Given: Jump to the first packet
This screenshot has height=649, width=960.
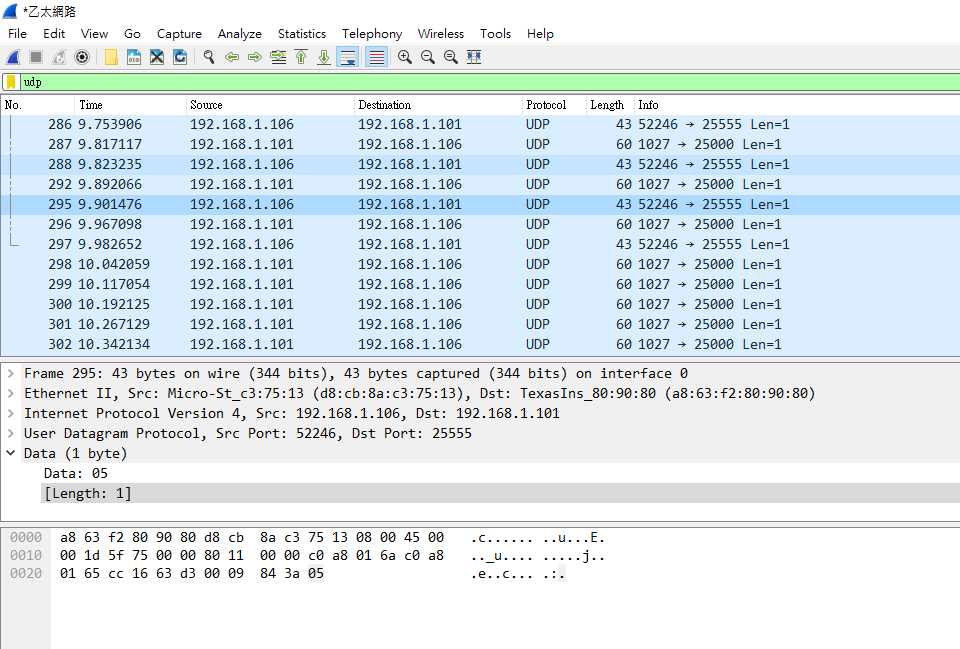Looking at the screenshot, I should point(301,57).
